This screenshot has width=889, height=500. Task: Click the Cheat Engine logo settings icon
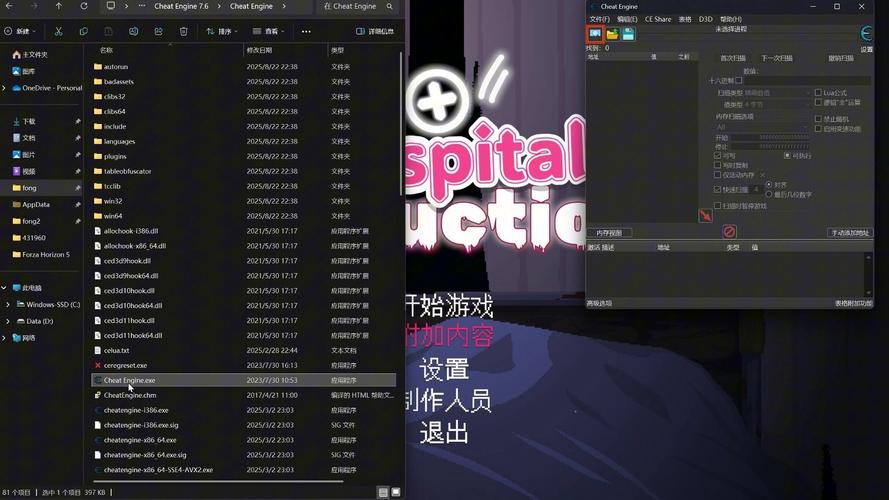pyautogui.click(x=866, y=34)
